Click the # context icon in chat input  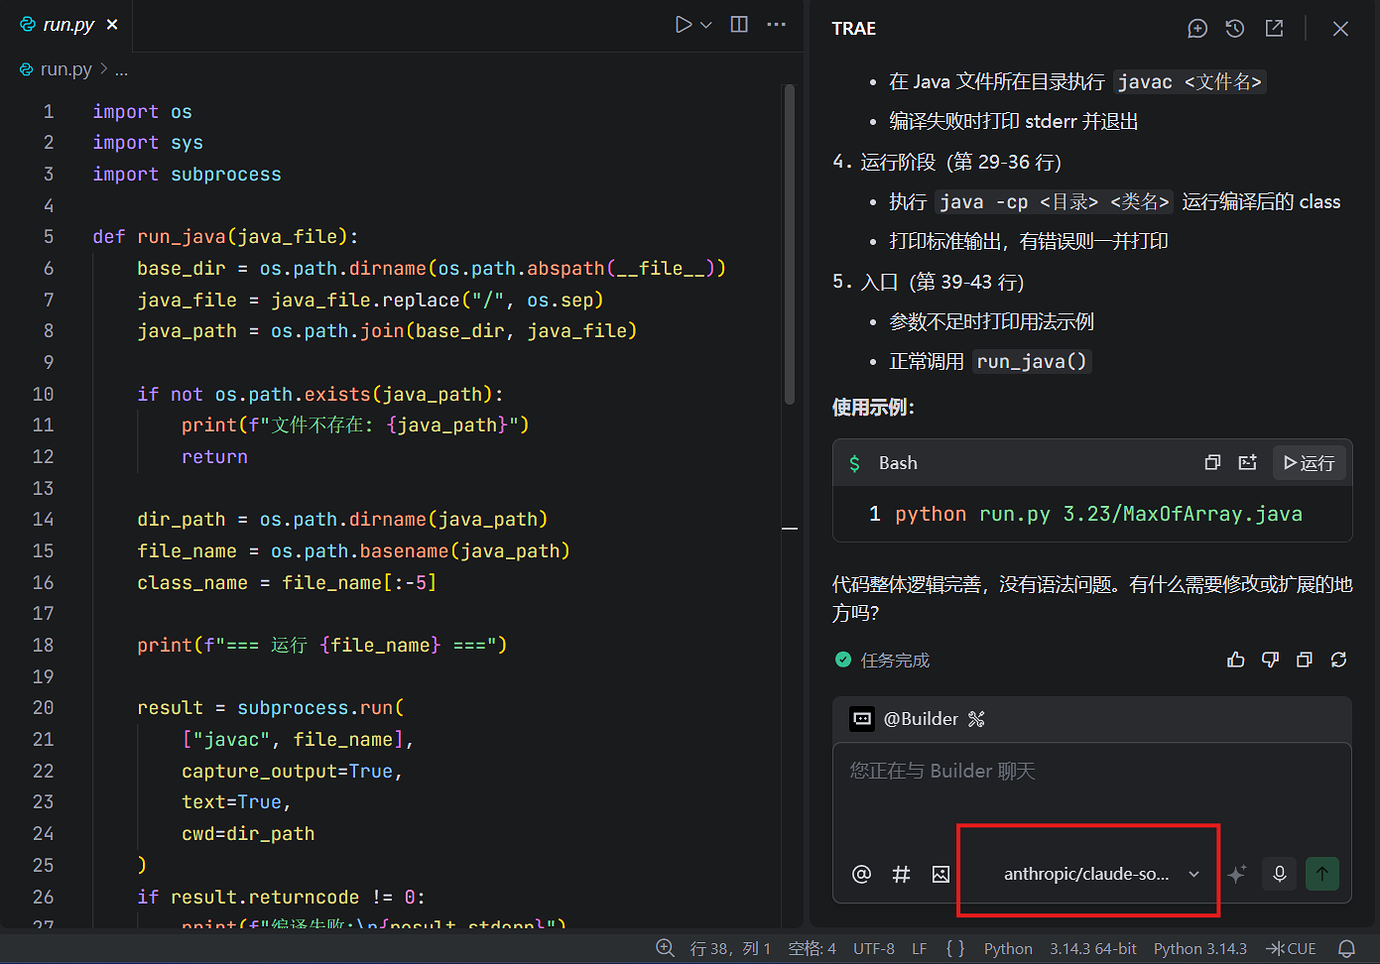901,874
